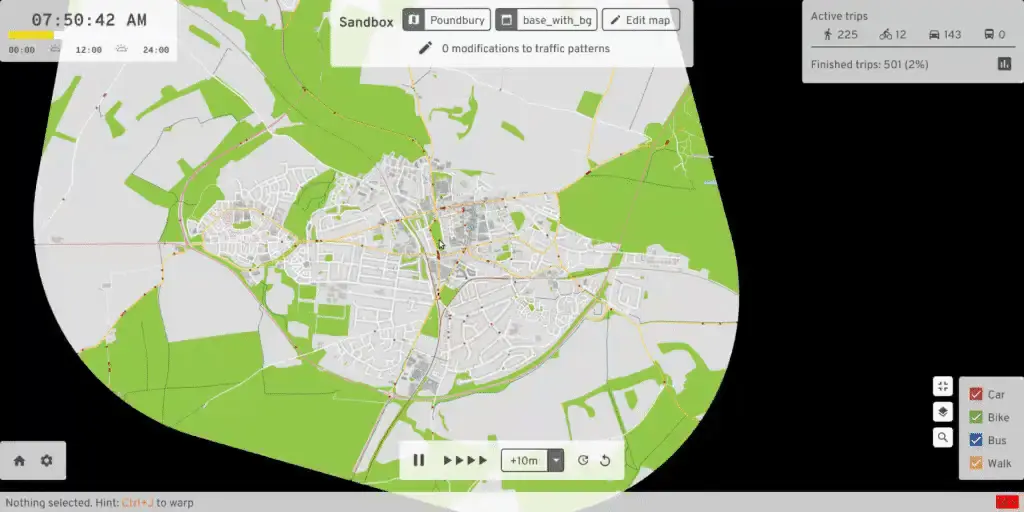
Task: Open the map search tool
Action: [x=942, y=438]
